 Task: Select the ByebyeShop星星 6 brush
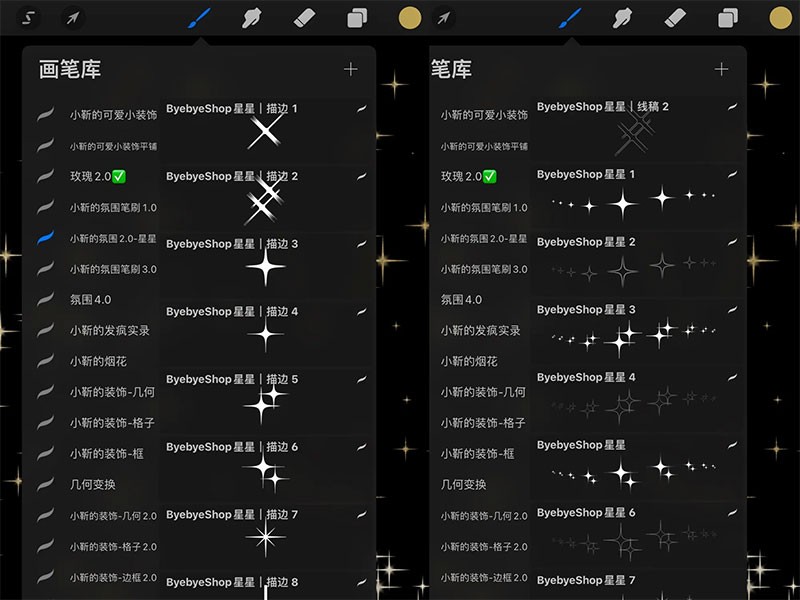635,532
